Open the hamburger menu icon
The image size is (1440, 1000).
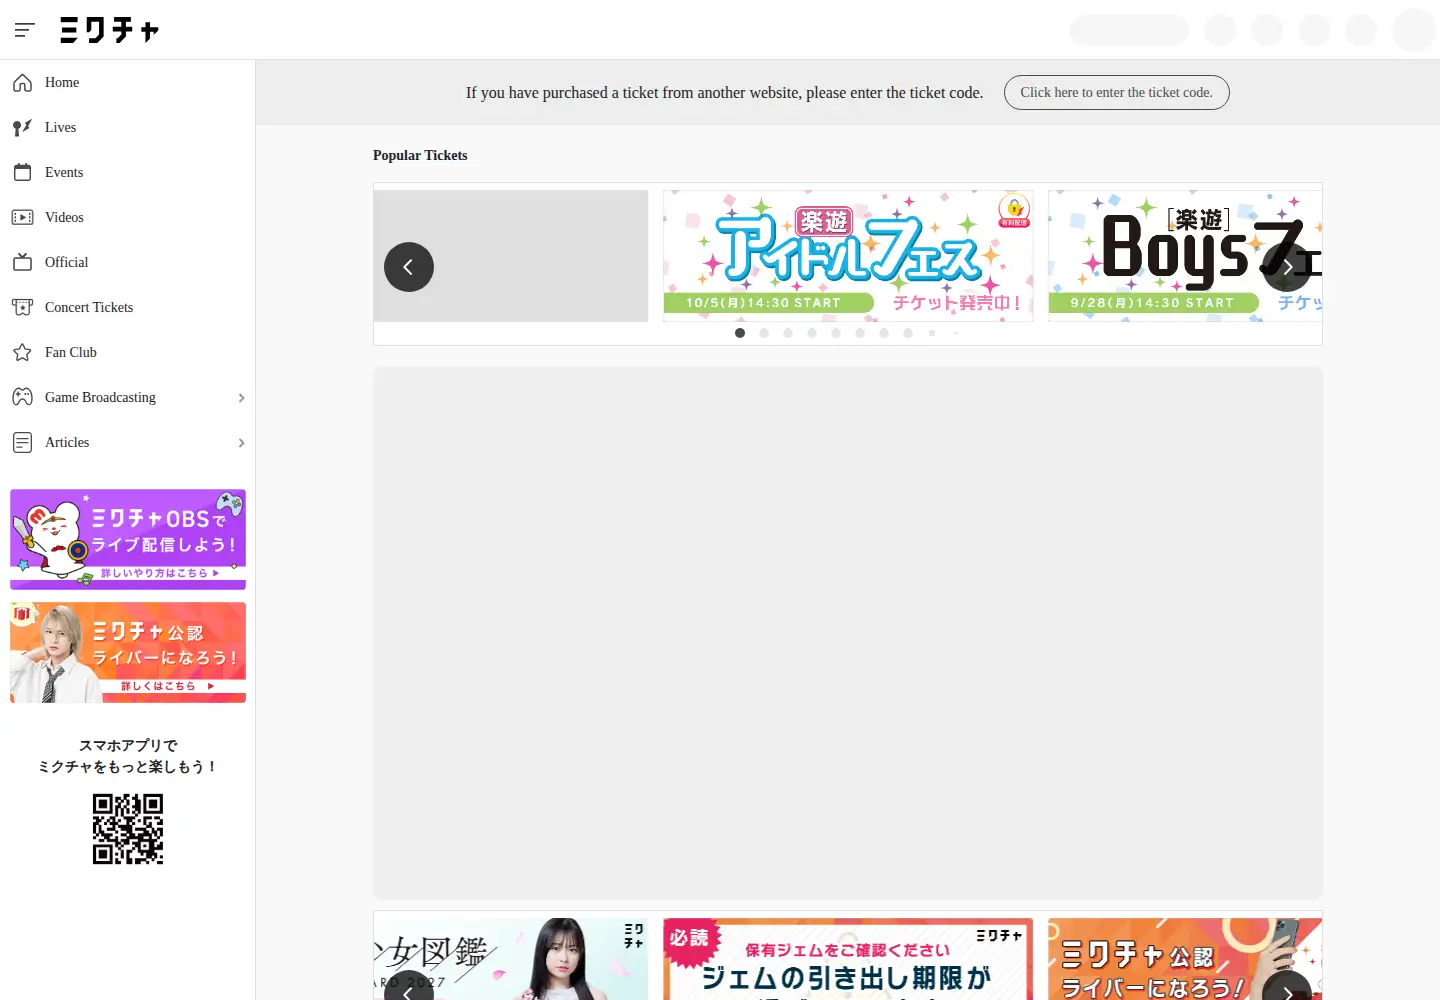(x=25, y=30)
